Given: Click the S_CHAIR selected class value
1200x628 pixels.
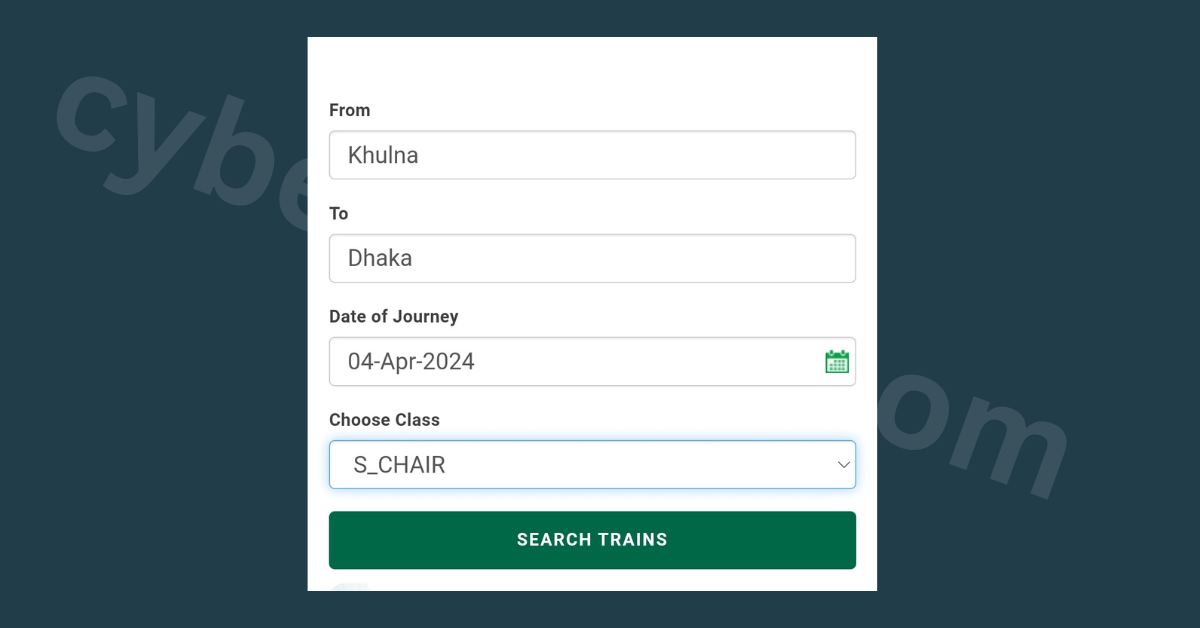Looking at the screenshot, I should pos(399,465).
